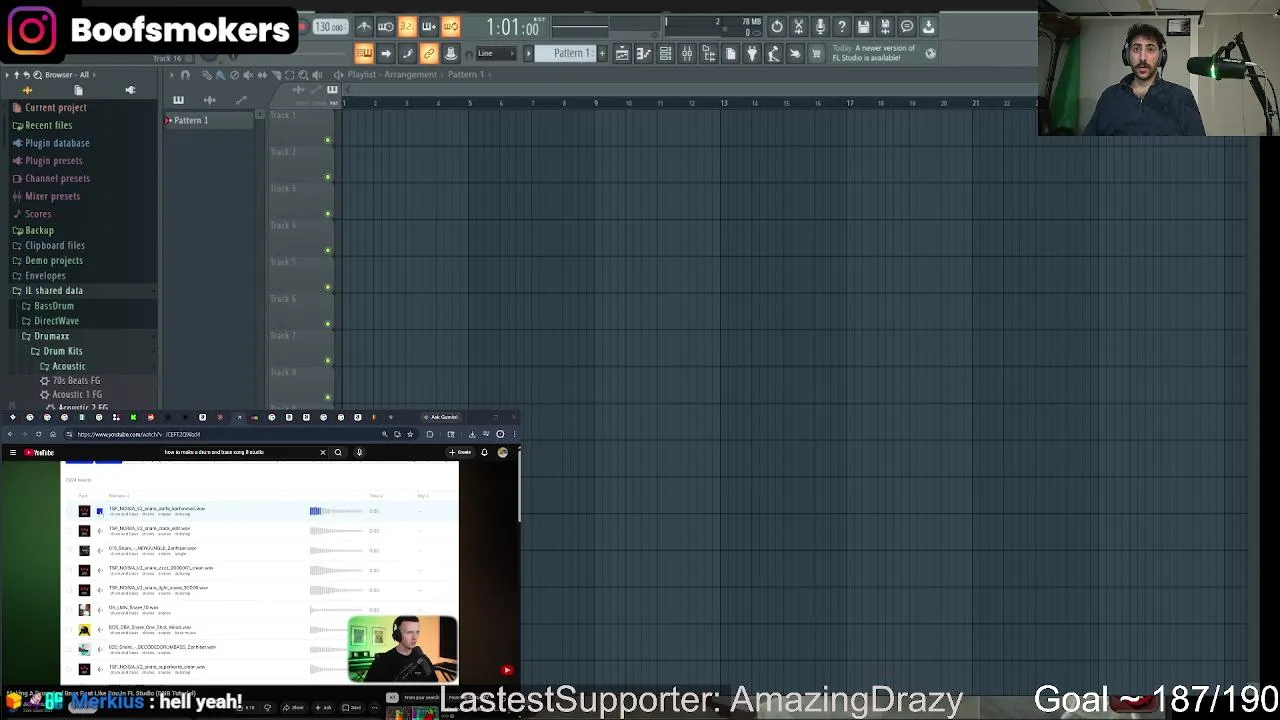The image size is (1280, 720).
Task: Expand the IL shared data folder
Action: [x=54, y=291]
